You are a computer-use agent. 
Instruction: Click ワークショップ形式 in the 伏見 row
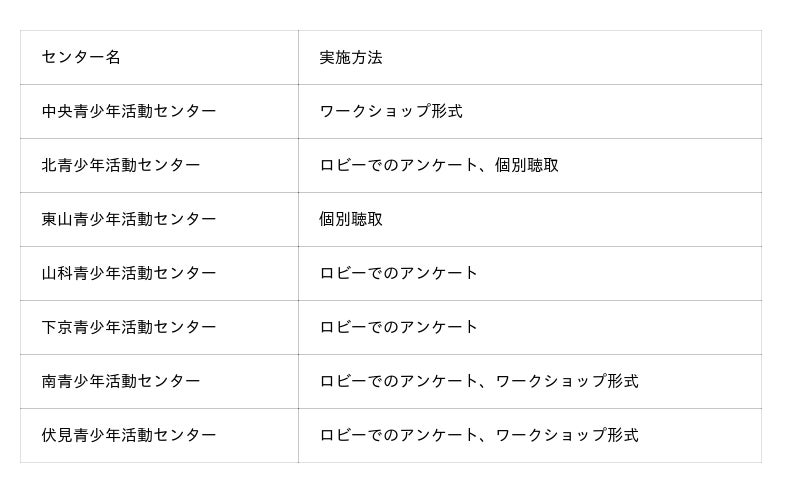[567, 435]
